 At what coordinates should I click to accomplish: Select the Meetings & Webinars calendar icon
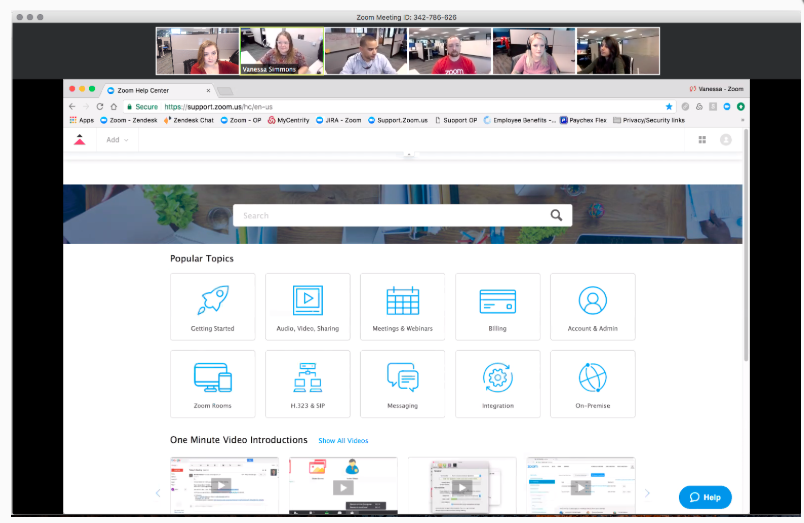coord(402,306)
